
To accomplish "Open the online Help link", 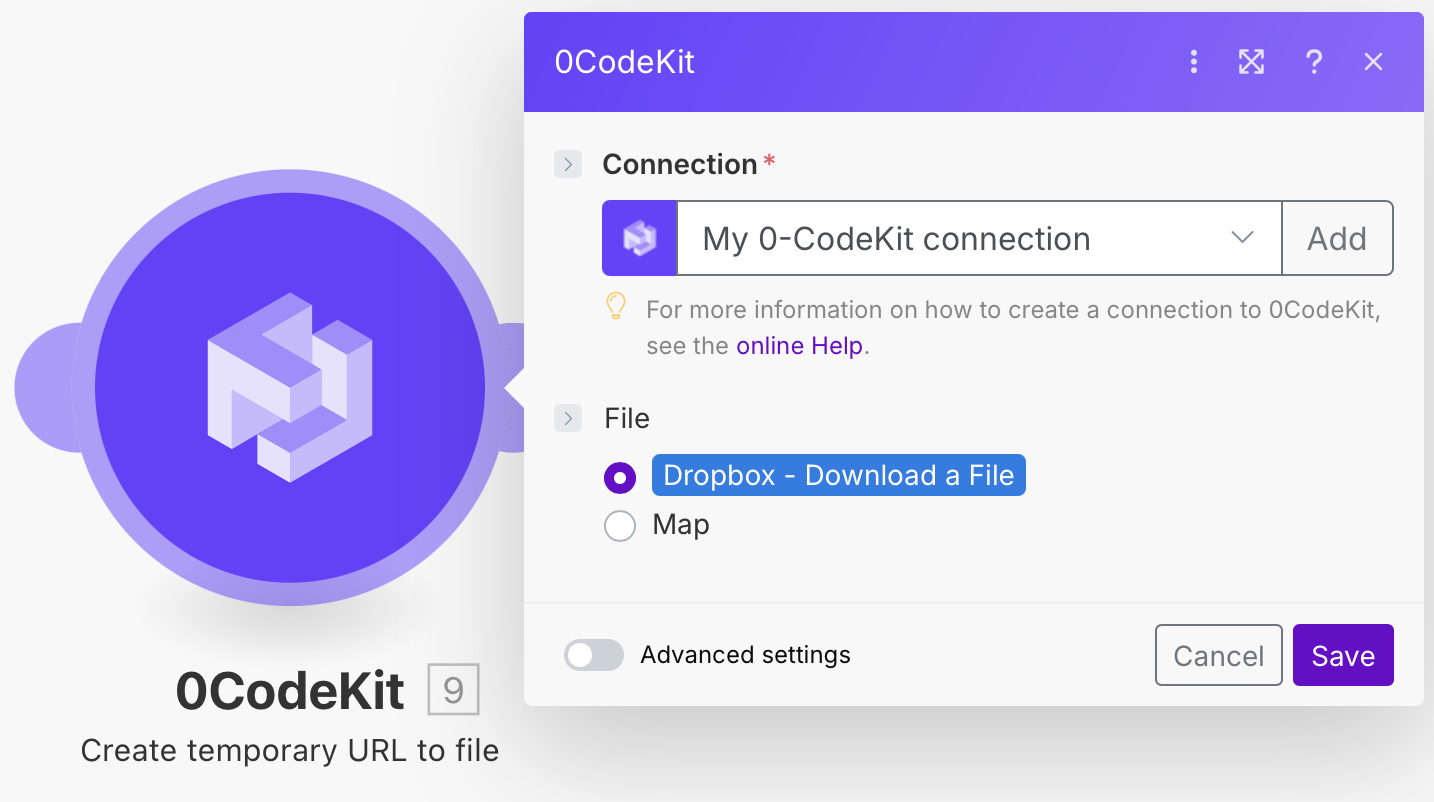I will pos(800,346).
